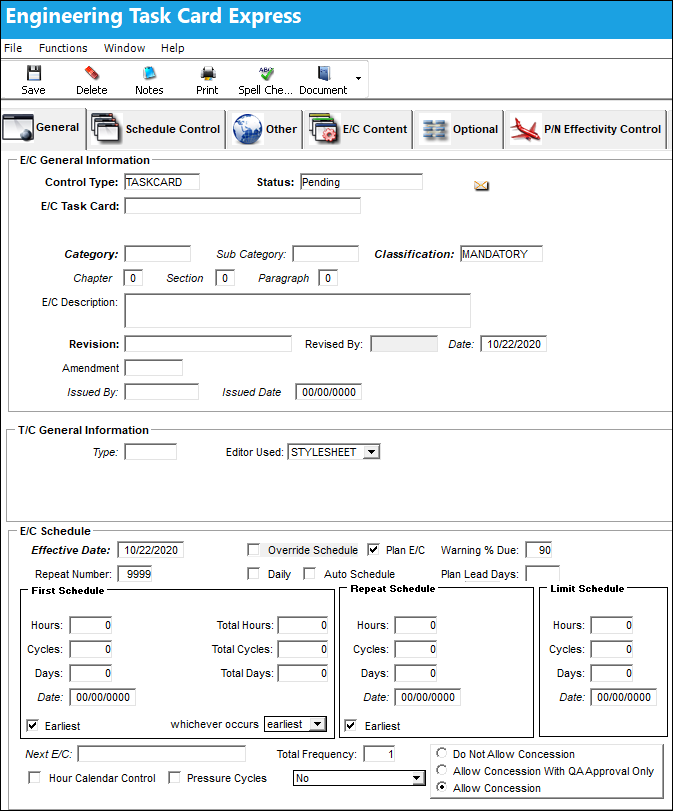Click the Delete eraser icon

pyautogui.click(x=92, y=73)
